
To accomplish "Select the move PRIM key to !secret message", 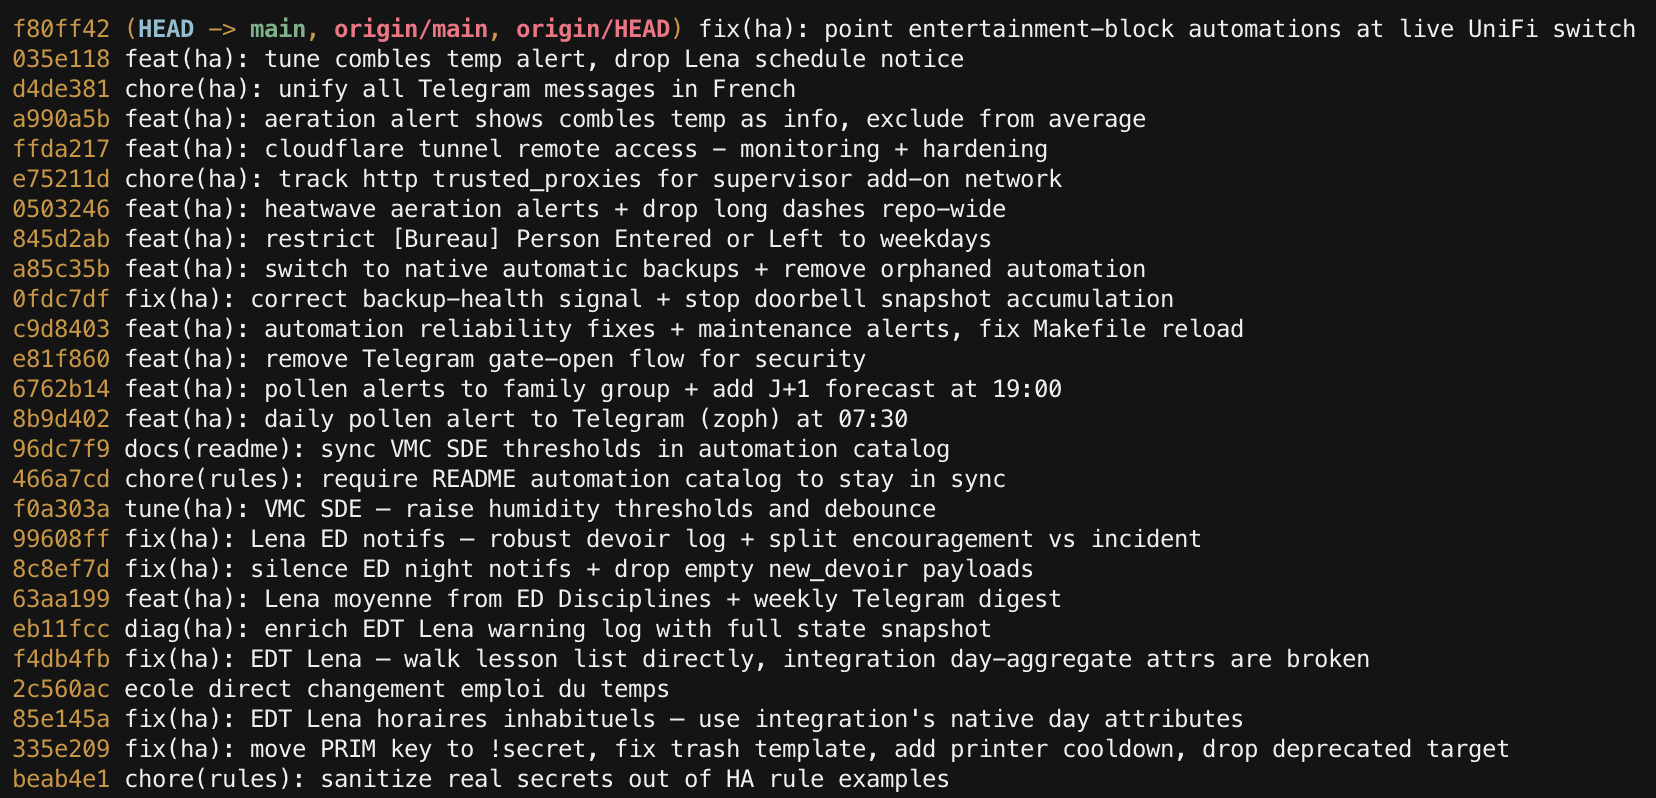I will click(x=817, y=749).
